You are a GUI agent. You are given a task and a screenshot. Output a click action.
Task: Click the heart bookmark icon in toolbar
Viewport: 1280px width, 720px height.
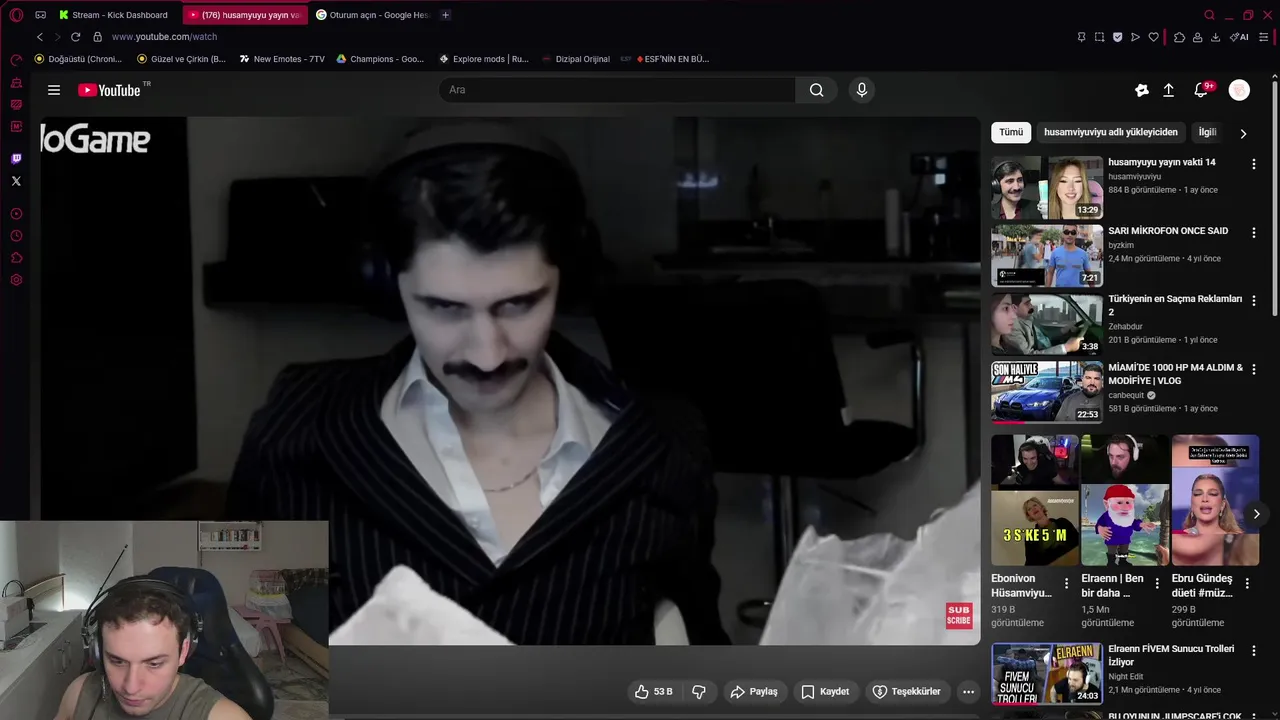[1153, 37]
